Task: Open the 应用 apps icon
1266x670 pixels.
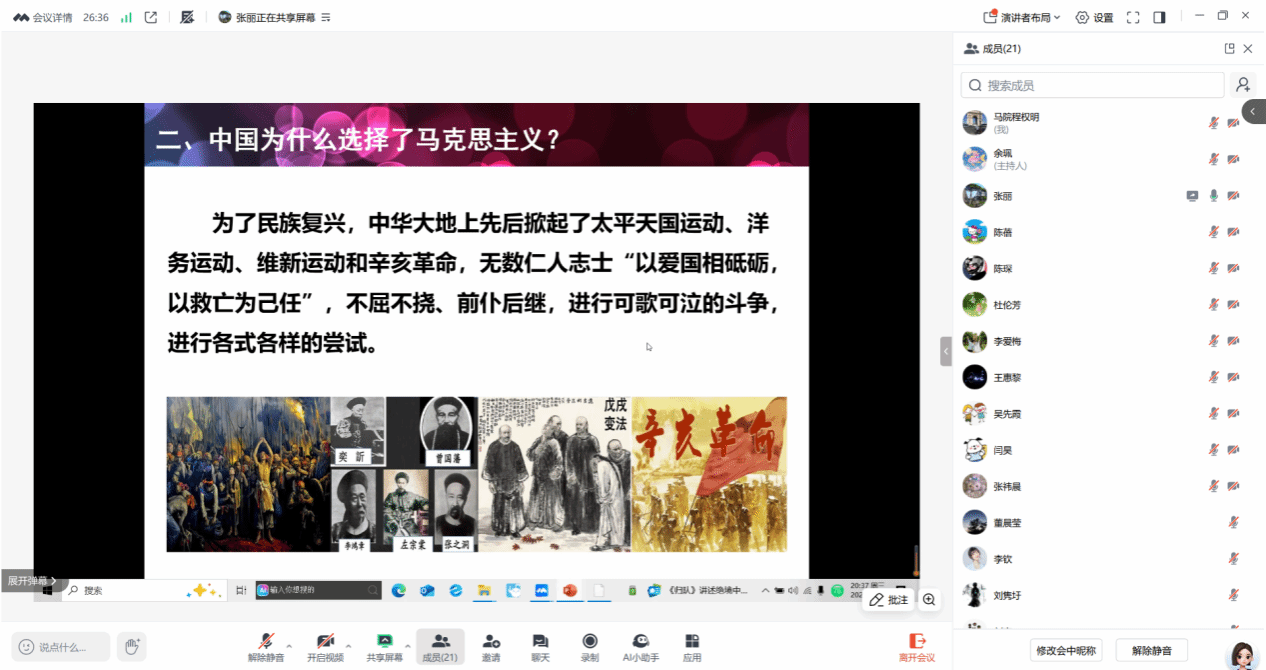Action: click(692, 642)
